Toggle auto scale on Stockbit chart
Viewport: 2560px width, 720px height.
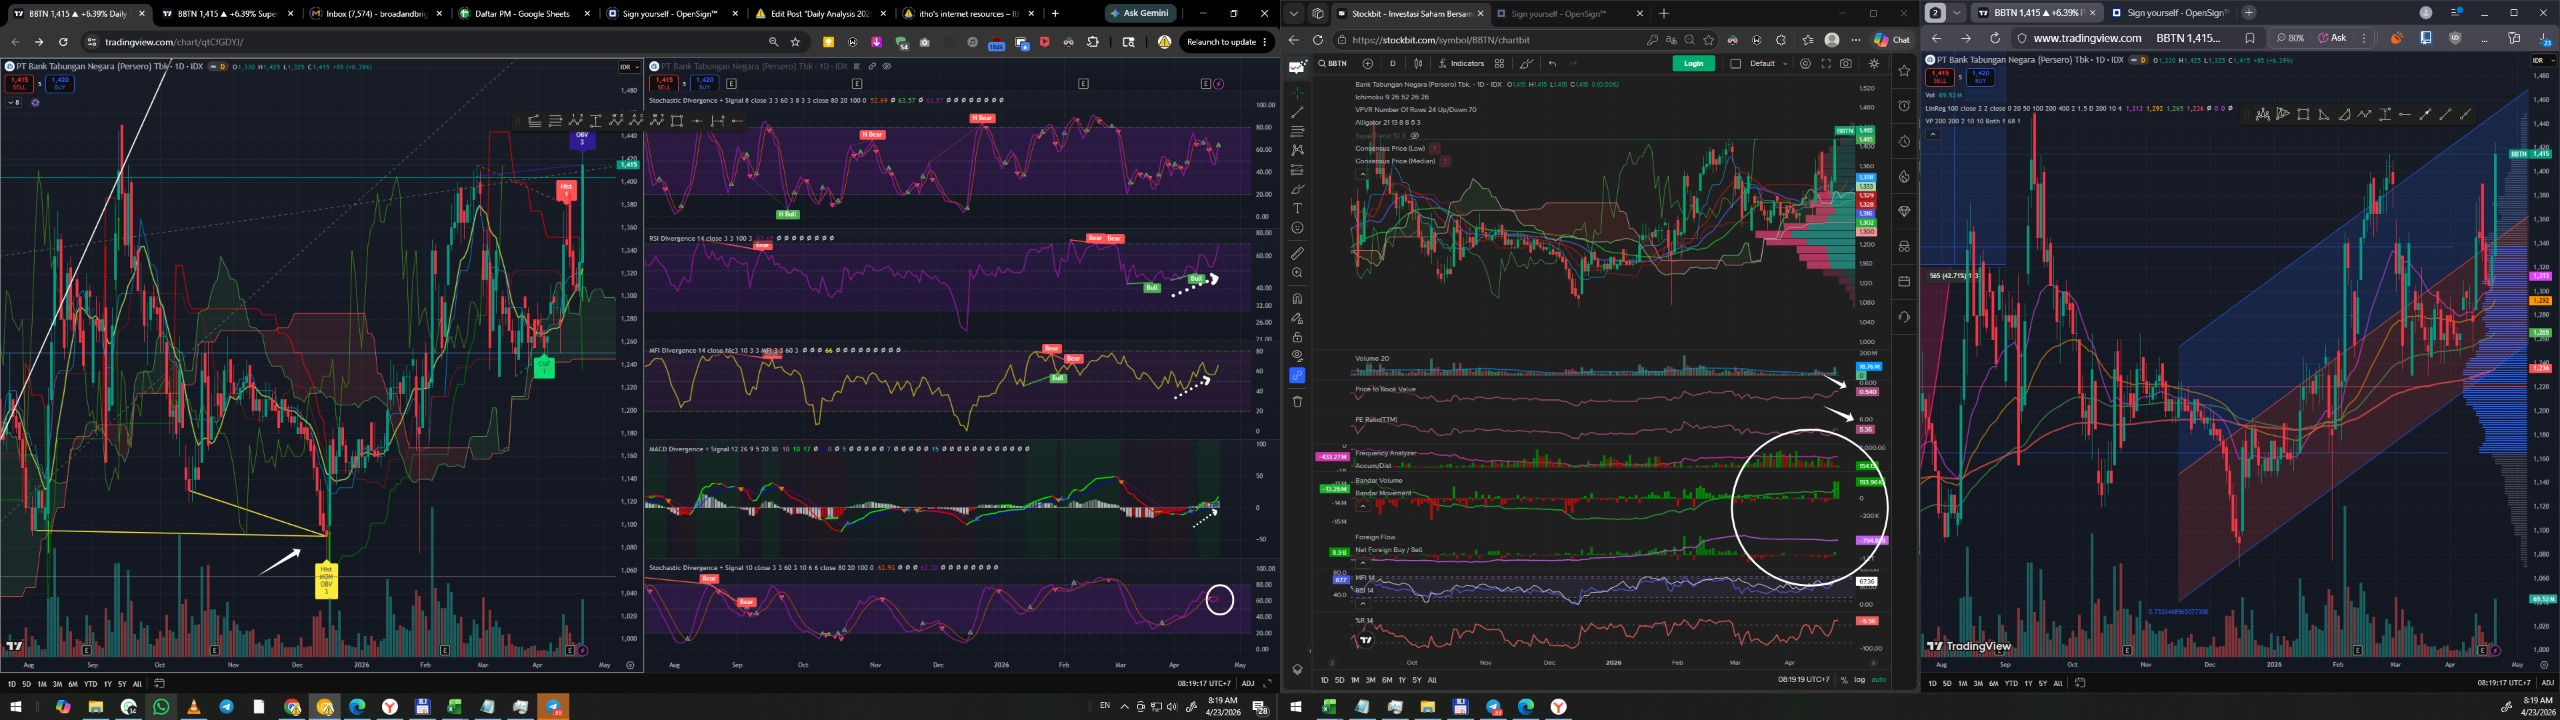pos(1878,680)
